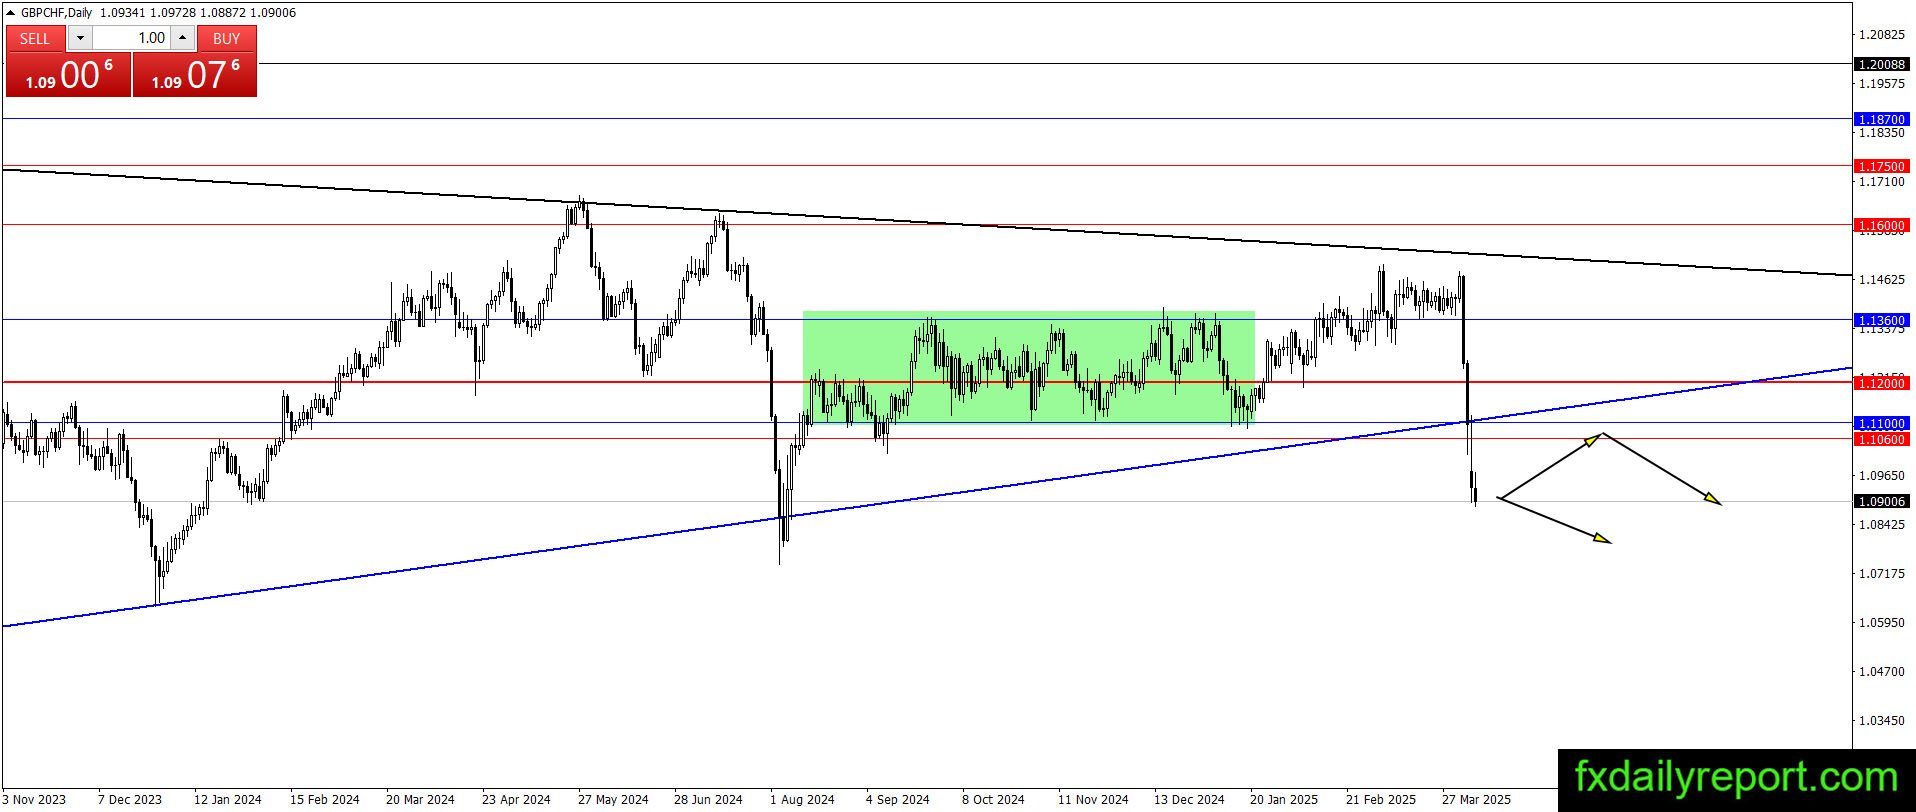Click the 27 Mar 2025 date label
The image size is (1916, 812).
point(1477,800)
